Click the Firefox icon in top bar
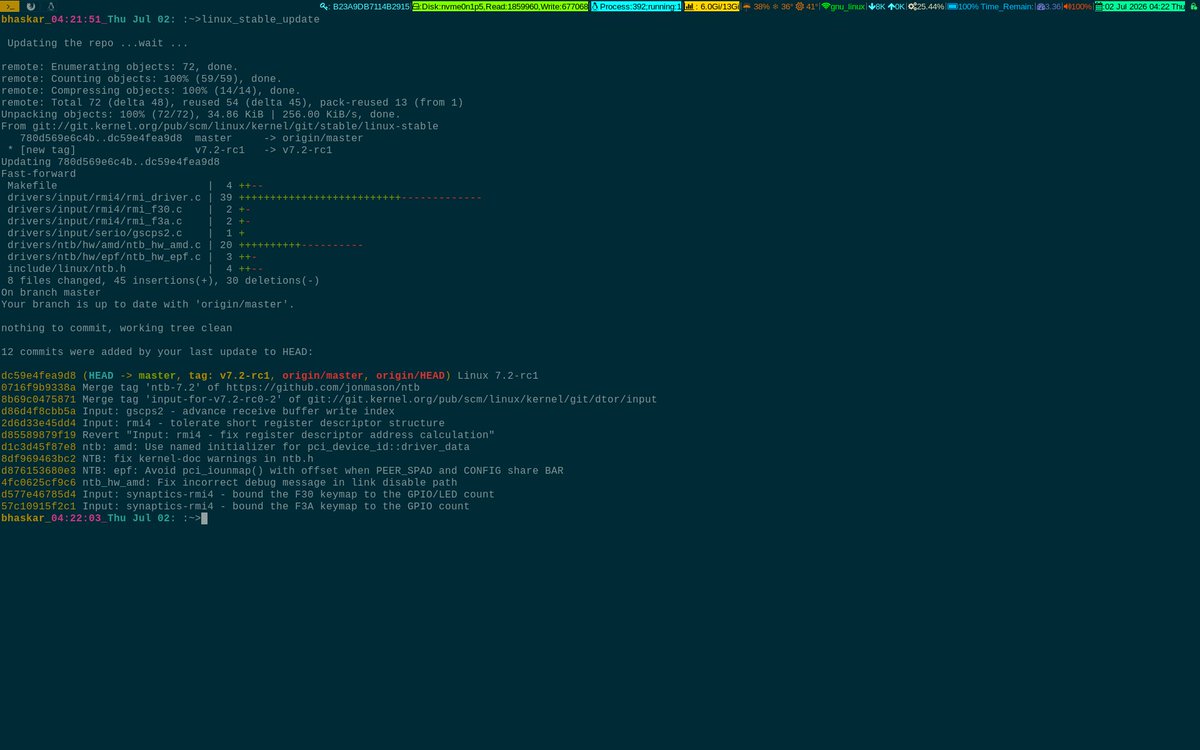1200x750 pixels. 31,6
